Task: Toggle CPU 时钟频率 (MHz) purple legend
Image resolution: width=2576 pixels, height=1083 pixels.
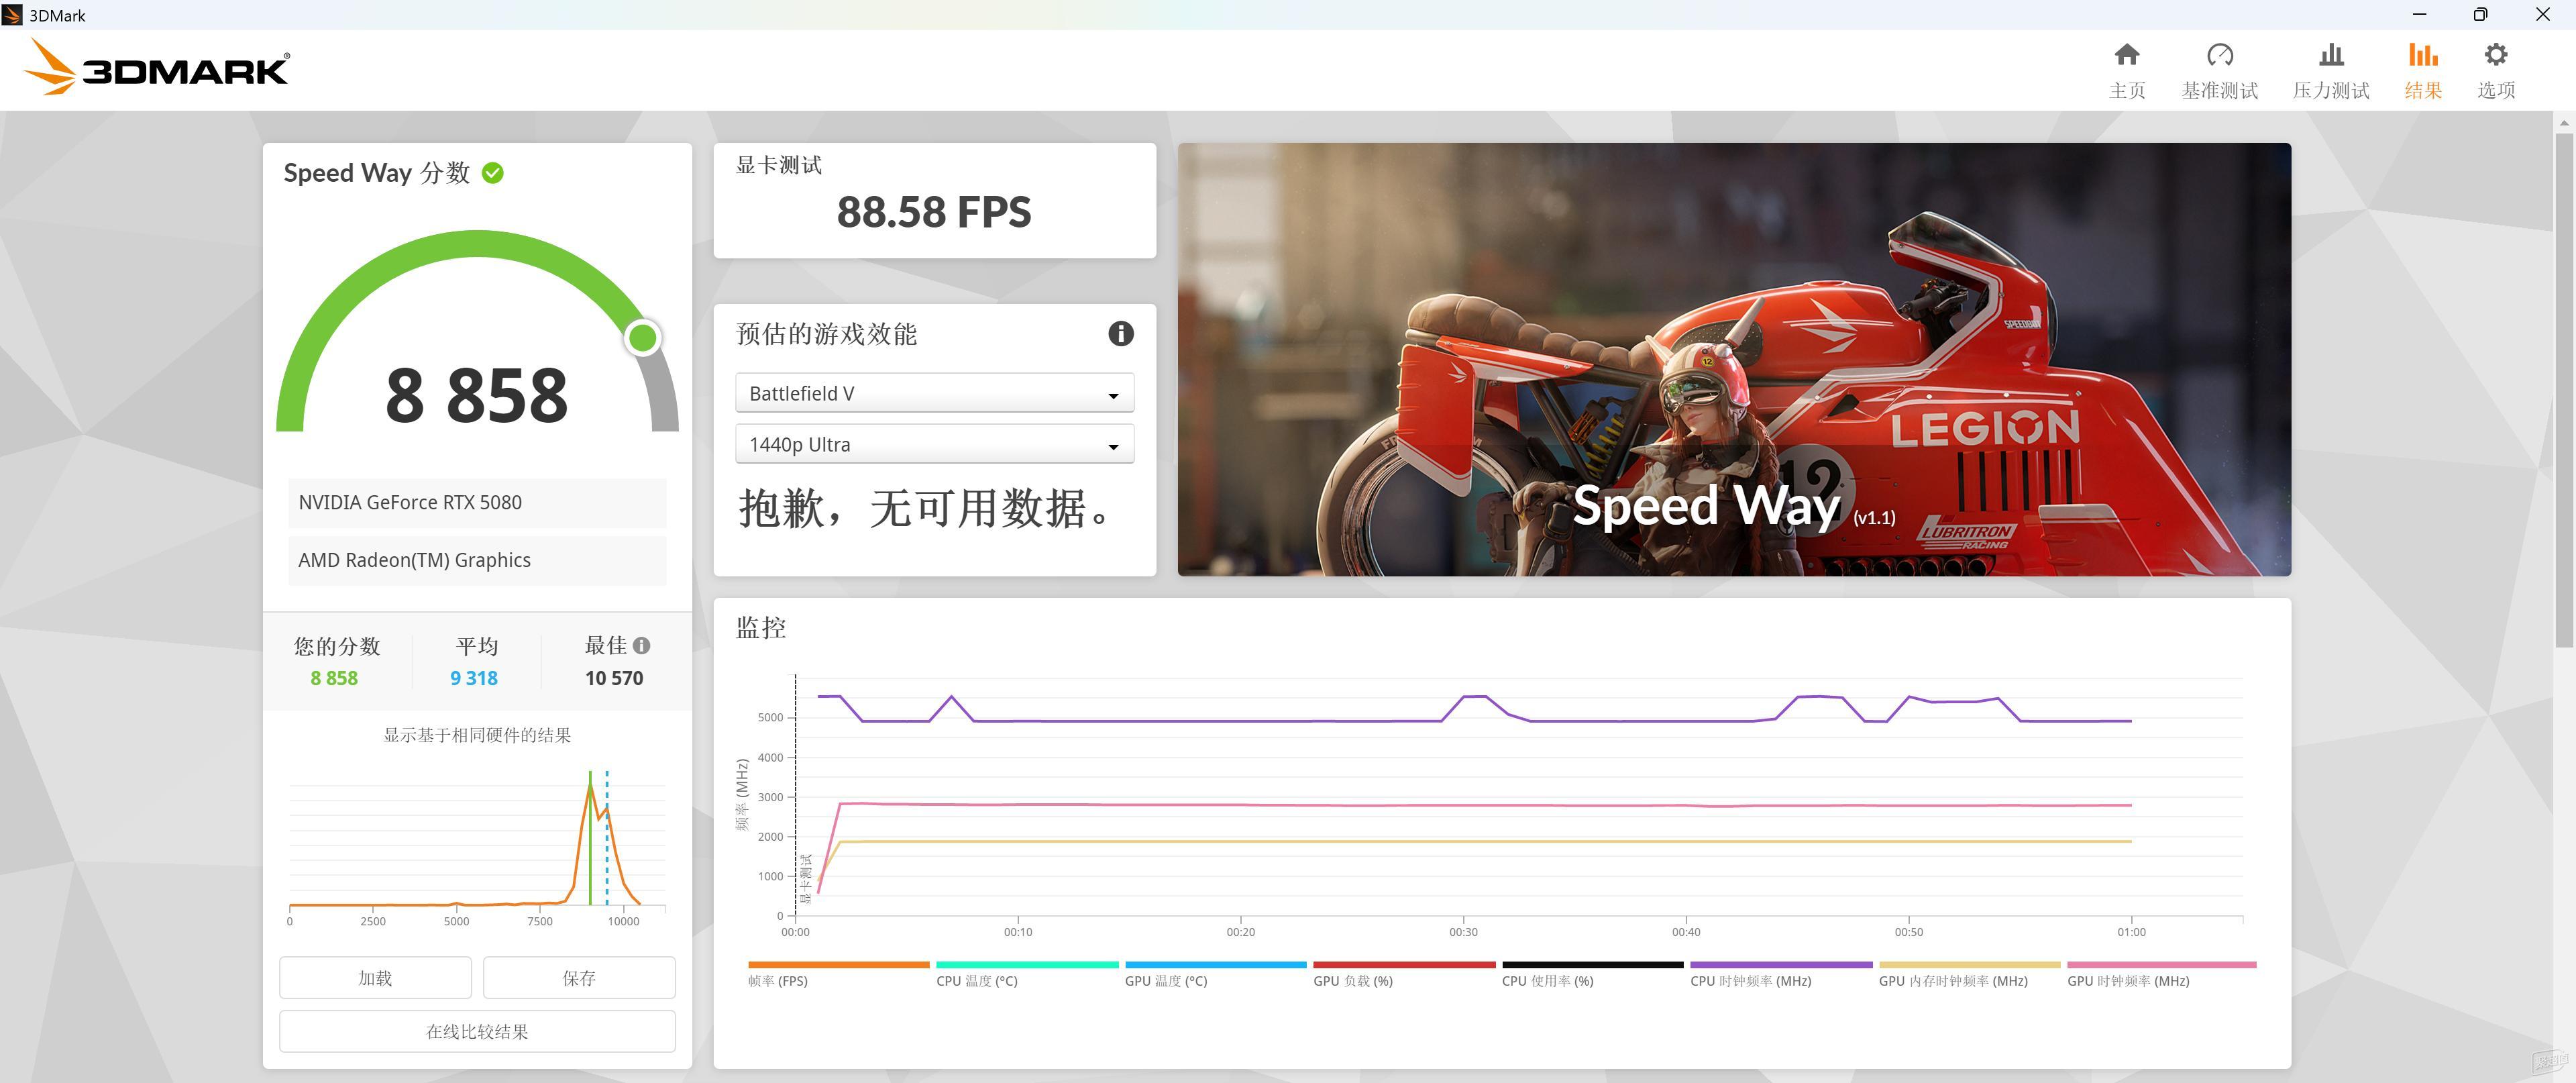Action: pos(1781,974)
